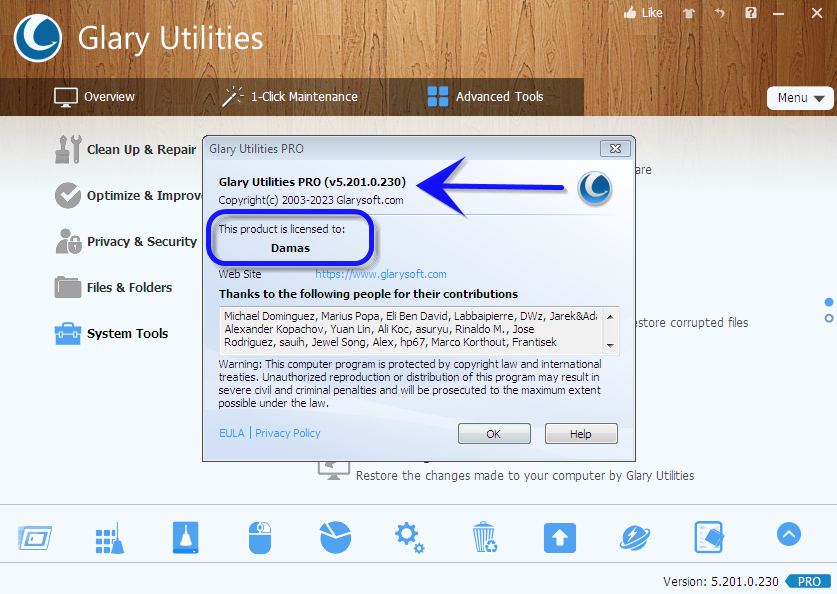This screenshot has height=594, width=837.
Task: Open the file eraser document icon
Action: [x=709, y=537]
